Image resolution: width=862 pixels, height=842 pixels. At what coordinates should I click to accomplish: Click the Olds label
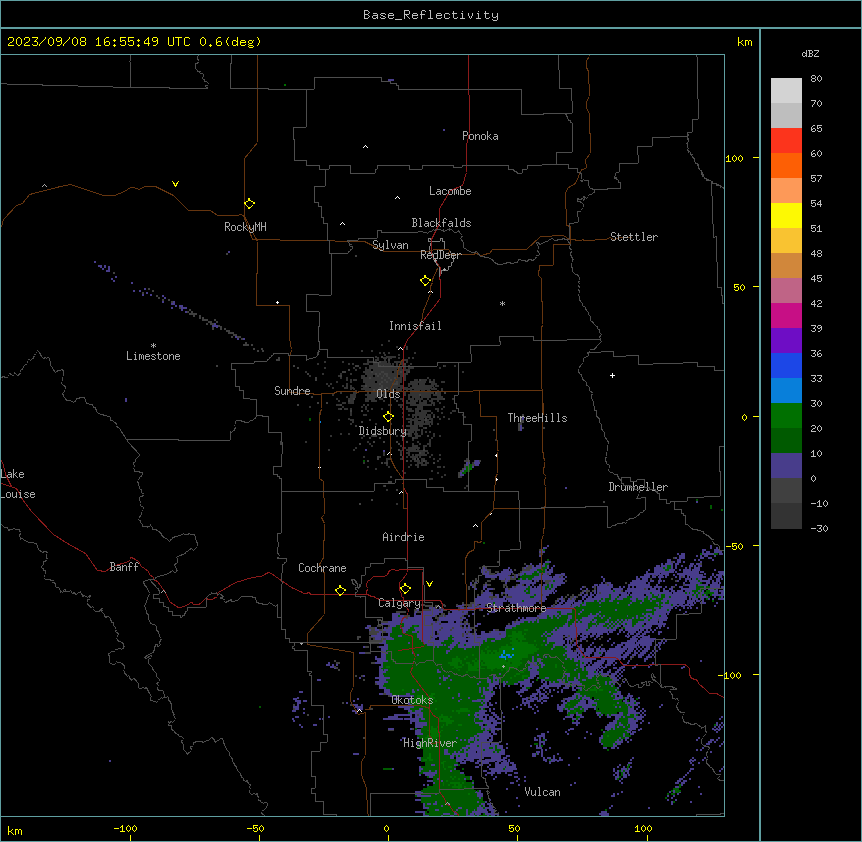click(x=388, y=394)
